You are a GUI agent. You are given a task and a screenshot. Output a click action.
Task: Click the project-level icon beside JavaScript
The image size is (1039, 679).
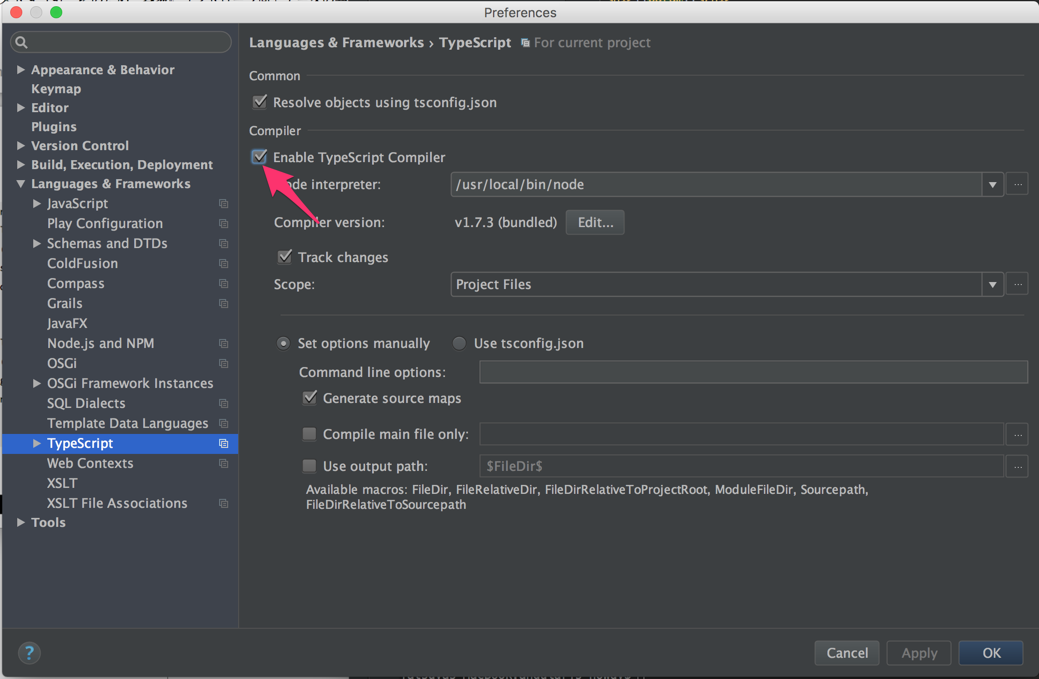pyautogui.click(x=223, y=204)
